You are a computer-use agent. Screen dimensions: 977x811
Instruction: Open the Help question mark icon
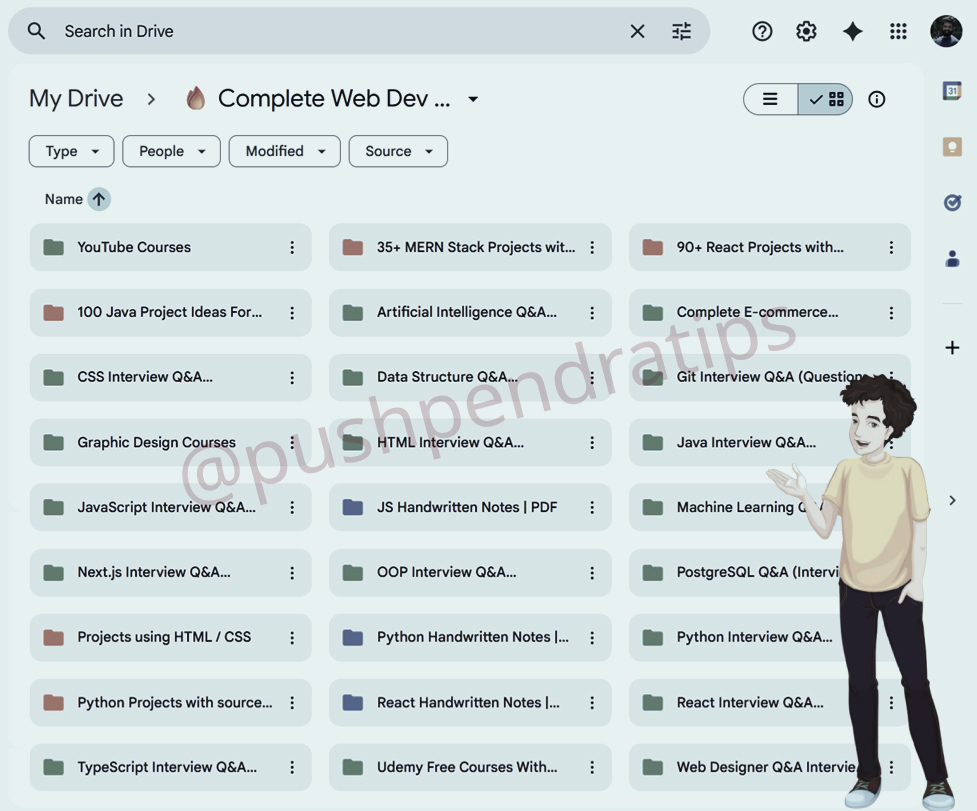[761, 31]
